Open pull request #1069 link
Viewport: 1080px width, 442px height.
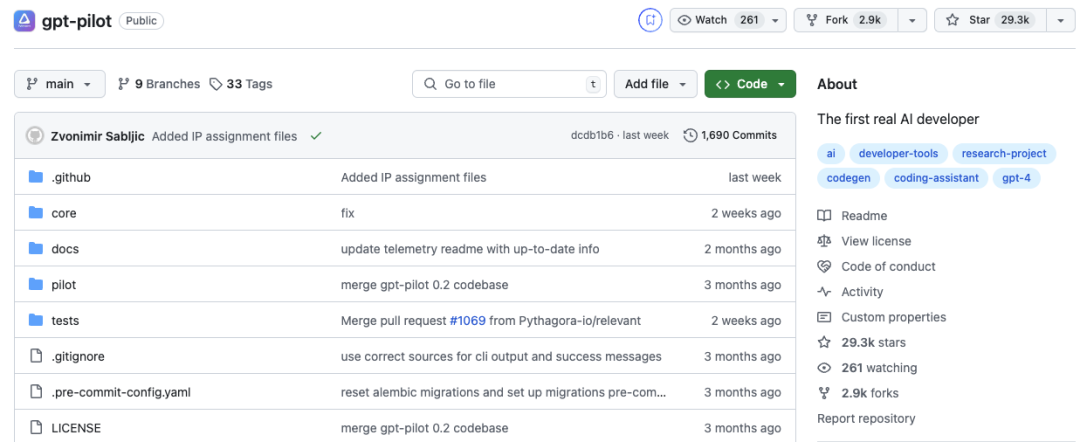point(468,321)
